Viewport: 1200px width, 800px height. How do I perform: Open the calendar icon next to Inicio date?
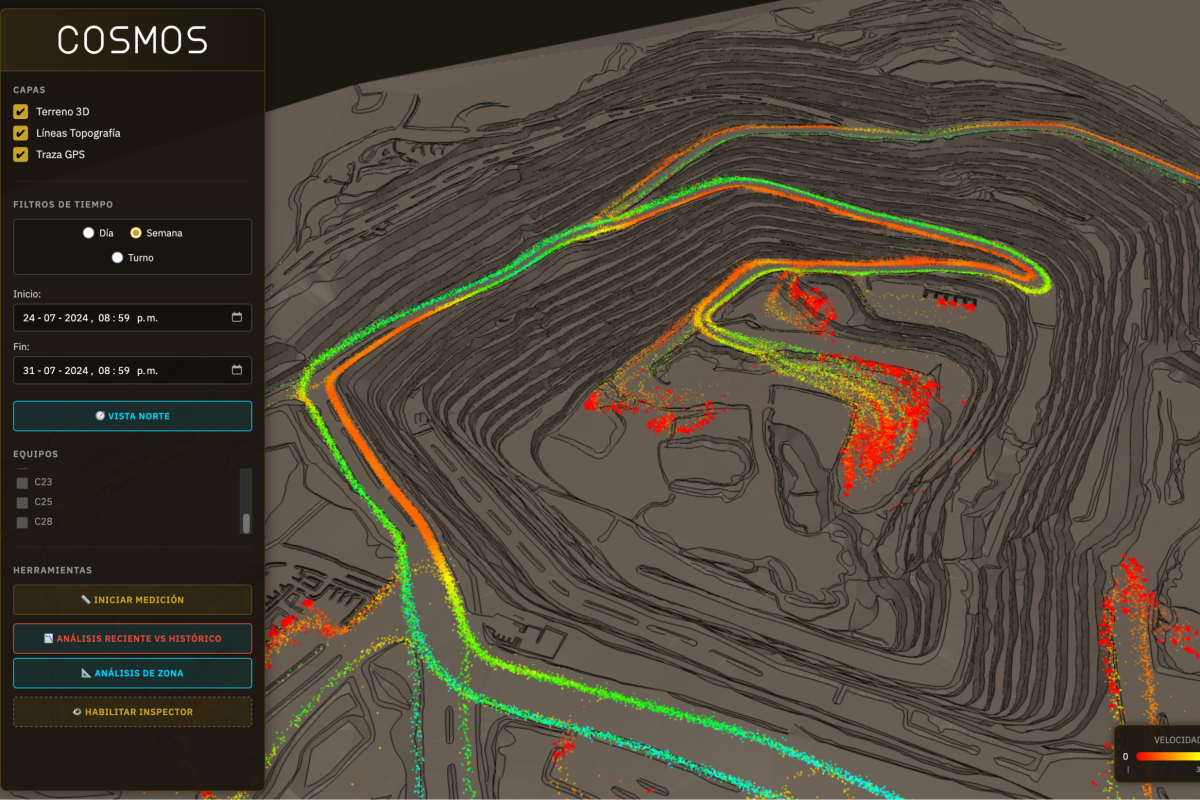pyautogui.click(x=237, y=318)
